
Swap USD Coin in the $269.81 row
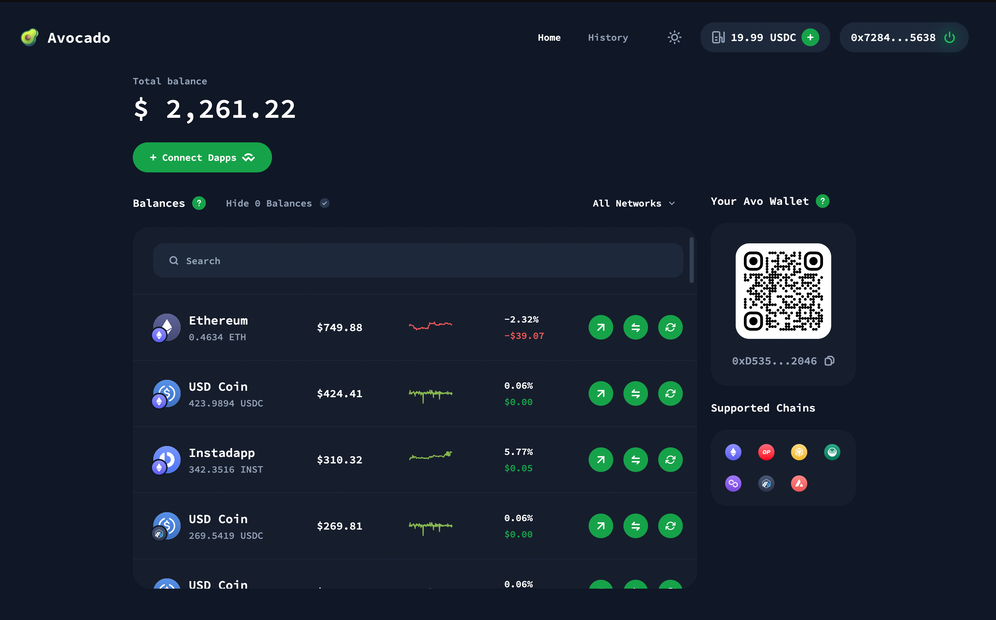click(x=635, y=525)
